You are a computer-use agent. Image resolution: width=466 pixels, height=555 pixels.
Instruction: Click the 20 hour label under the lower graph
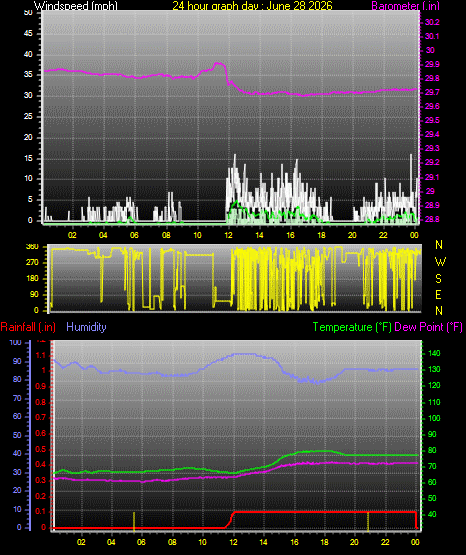(354, 542)
